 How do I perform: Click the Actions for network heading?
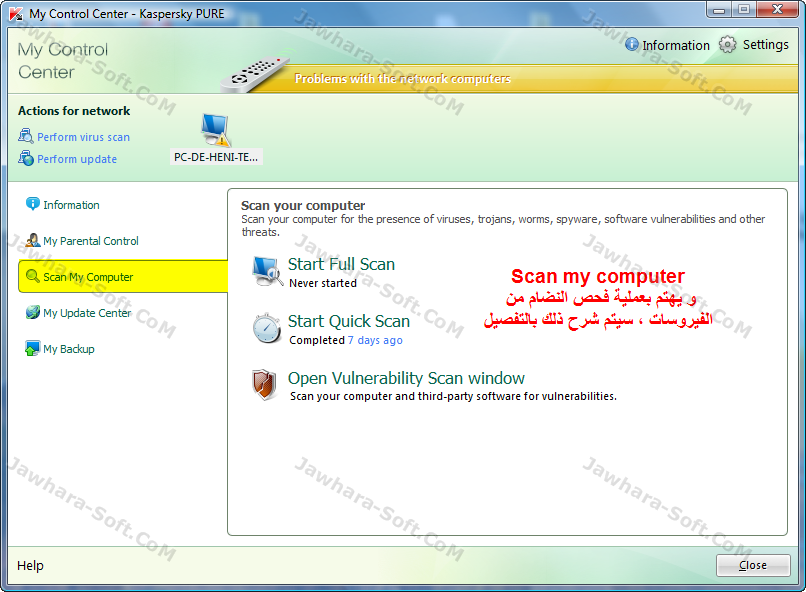point(74,111)
